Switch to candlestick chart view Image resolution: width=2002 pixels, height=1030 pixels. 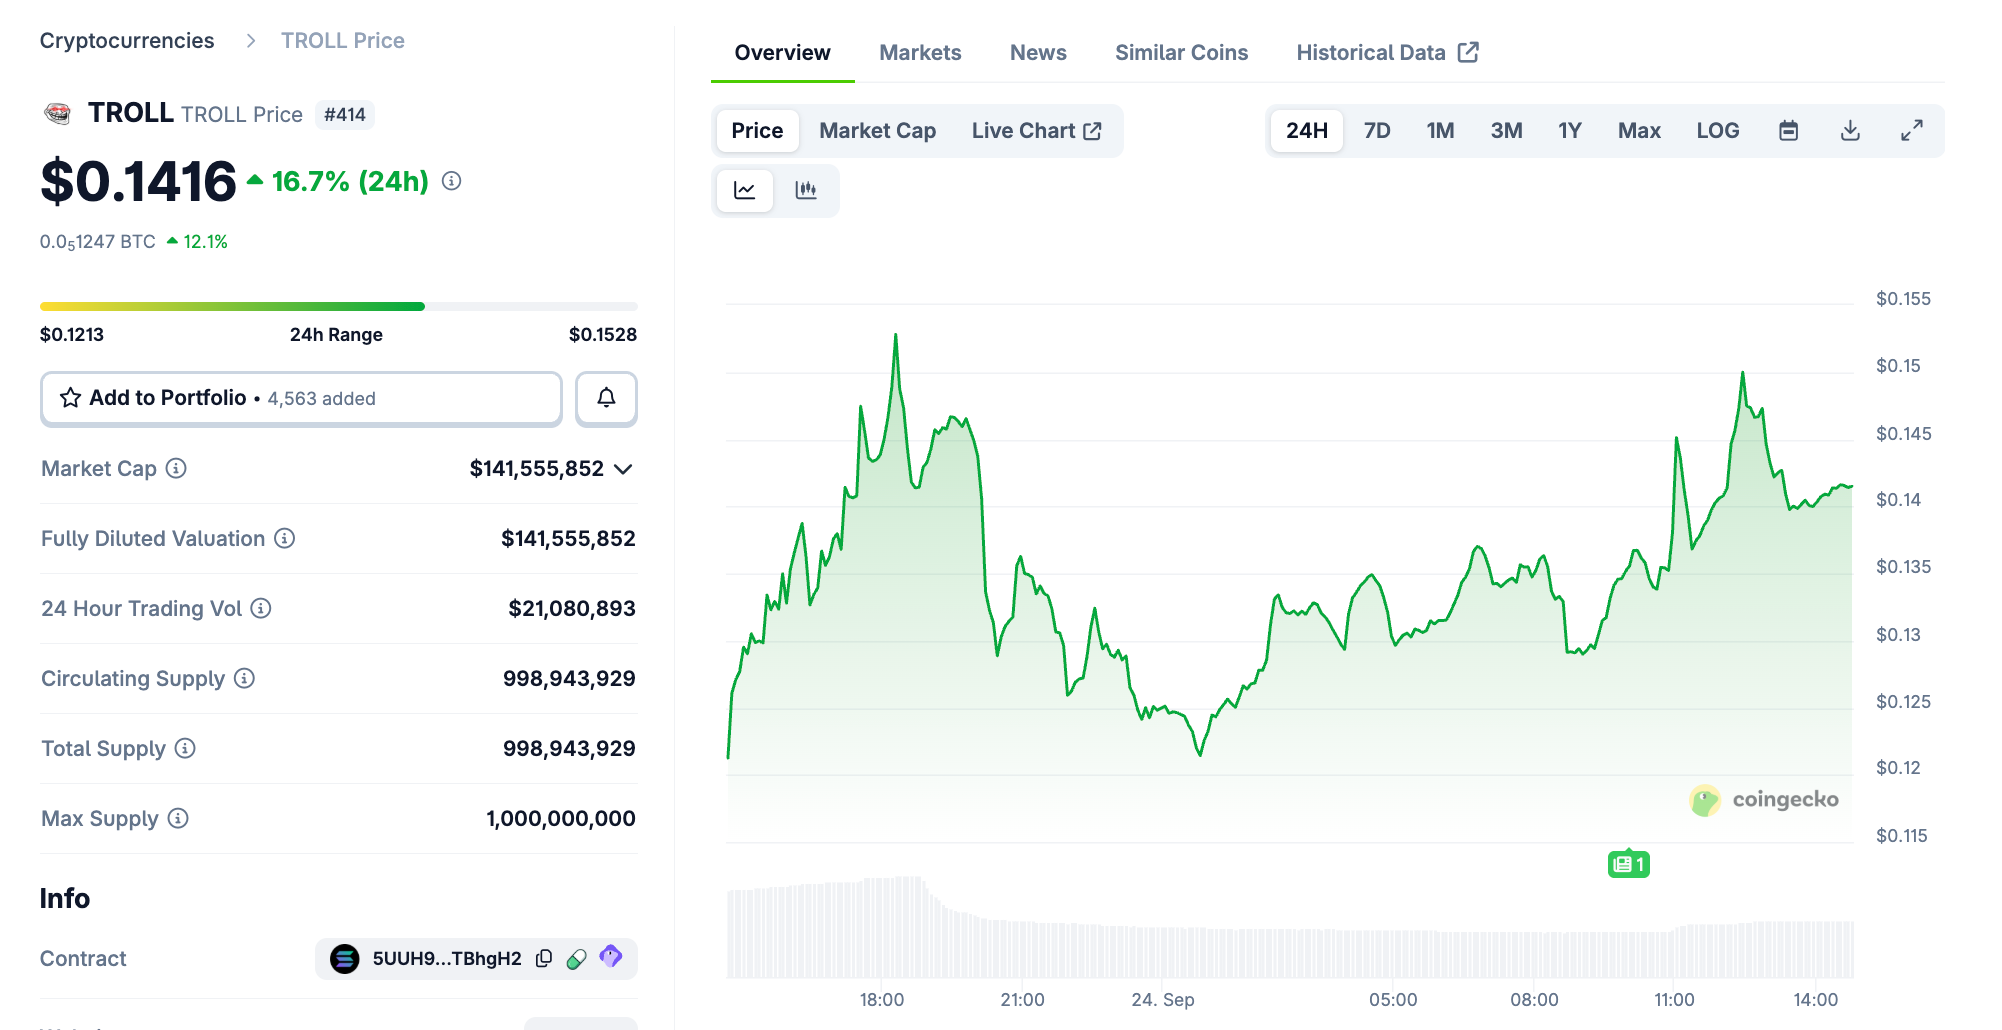[x=806, y=190]
